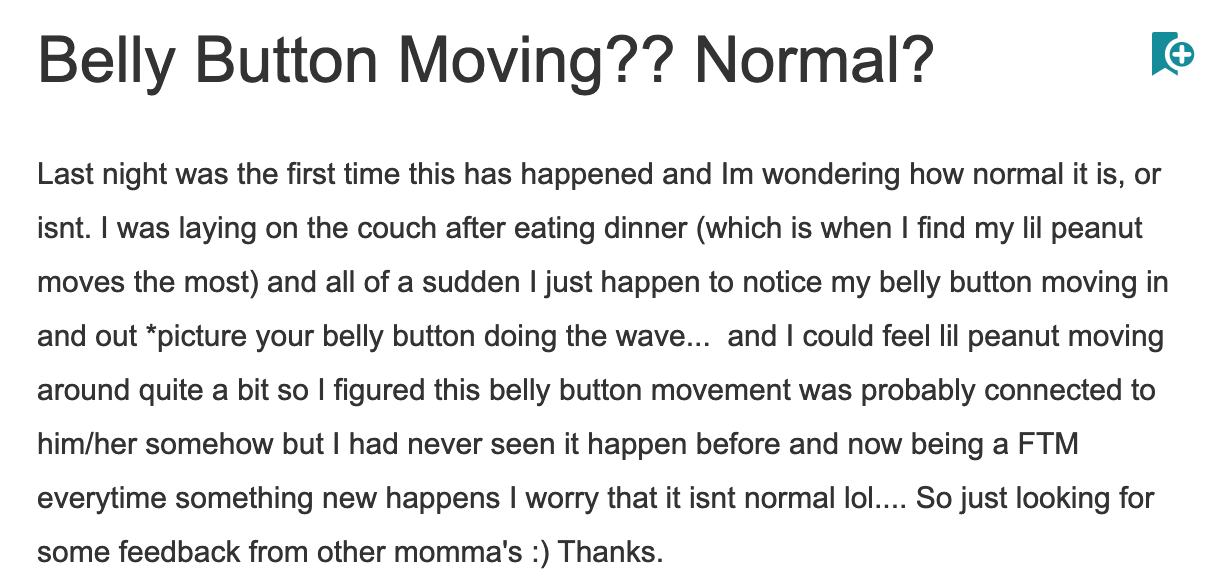The width and height of the screenshot is (1232, 586).
Task: Click the word 'Normal?' in the heading
Action: pyautogui.click(x=814, y=62)
